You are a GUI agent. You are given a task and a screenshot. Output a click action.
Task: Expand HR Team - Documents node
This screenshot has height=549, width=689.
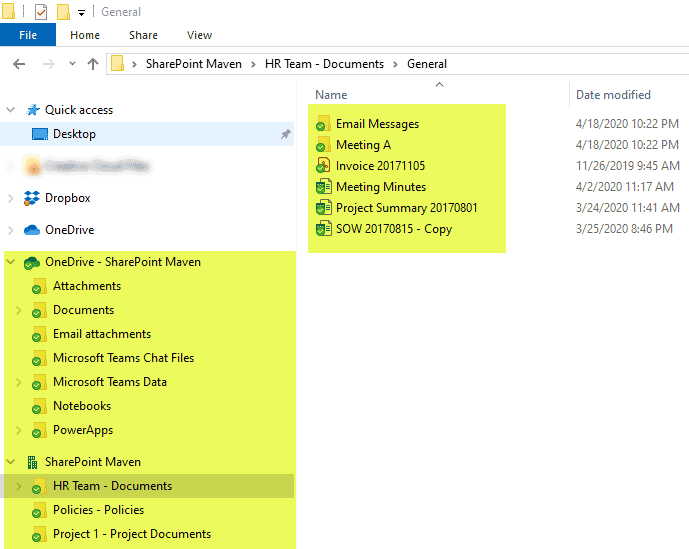pos(18,486)
